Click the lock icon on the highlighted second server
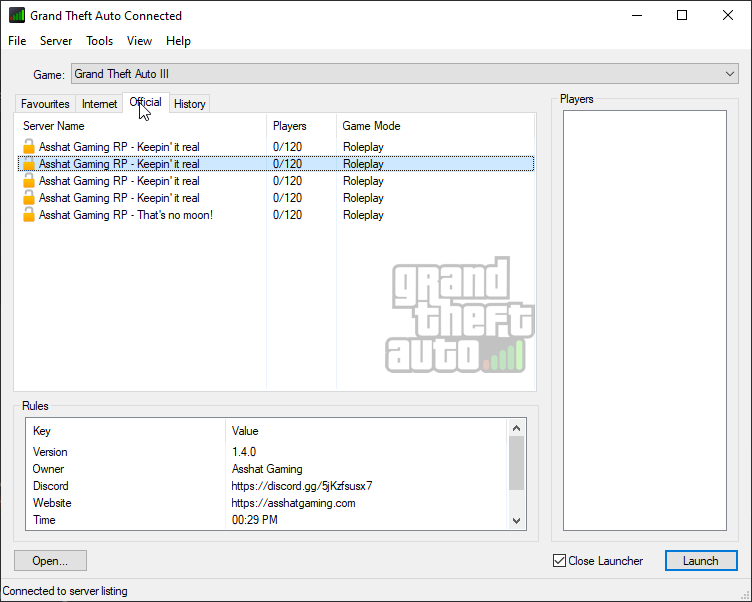This screenshot has height=602, width=752. pos(29,164)
